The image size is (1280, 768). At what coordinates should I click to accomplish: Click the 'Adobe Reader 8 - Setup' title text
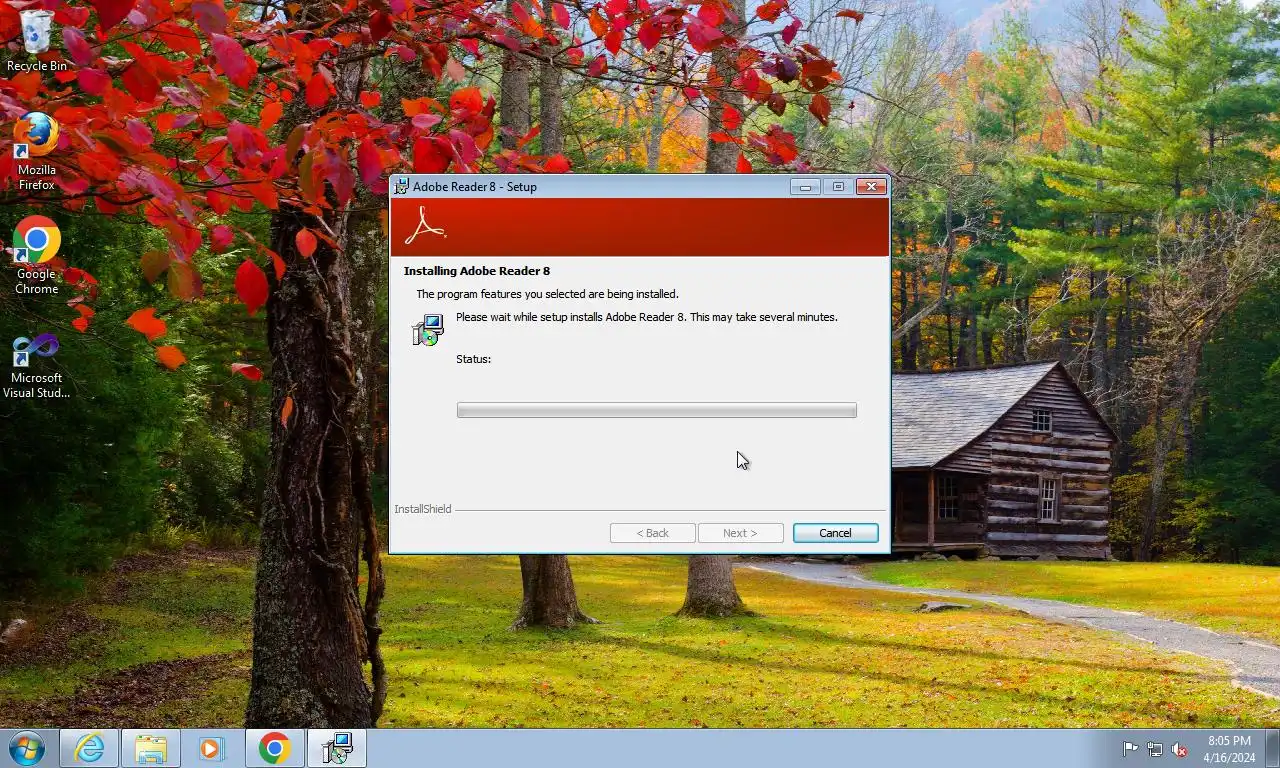475,187
